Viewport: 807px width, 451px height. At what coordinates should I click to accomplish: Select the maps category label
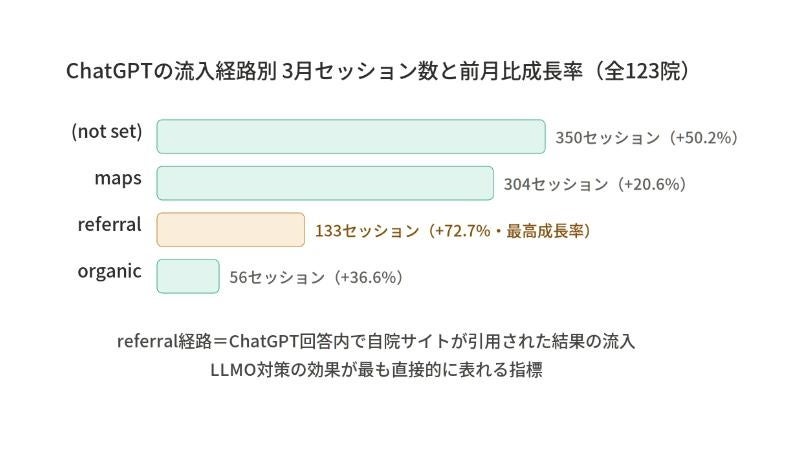point(118,178)
